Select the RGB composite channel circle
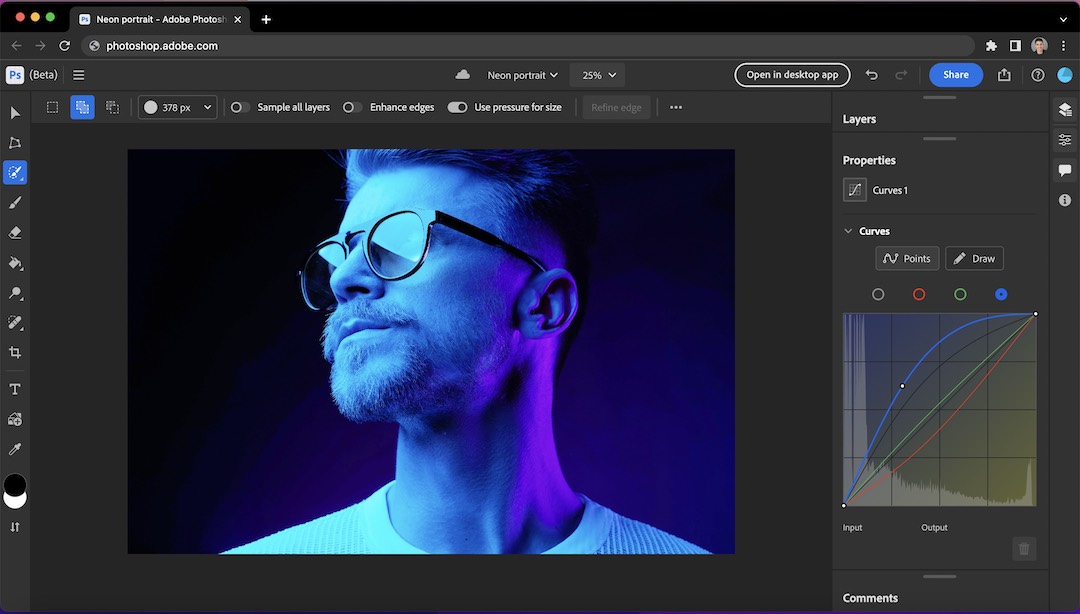 (x=878, y=294)
